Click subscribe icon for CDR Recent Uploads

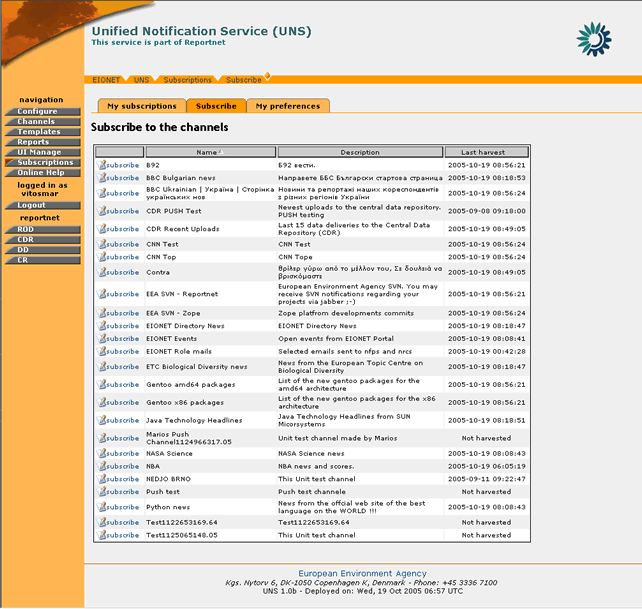coord(102,229)
